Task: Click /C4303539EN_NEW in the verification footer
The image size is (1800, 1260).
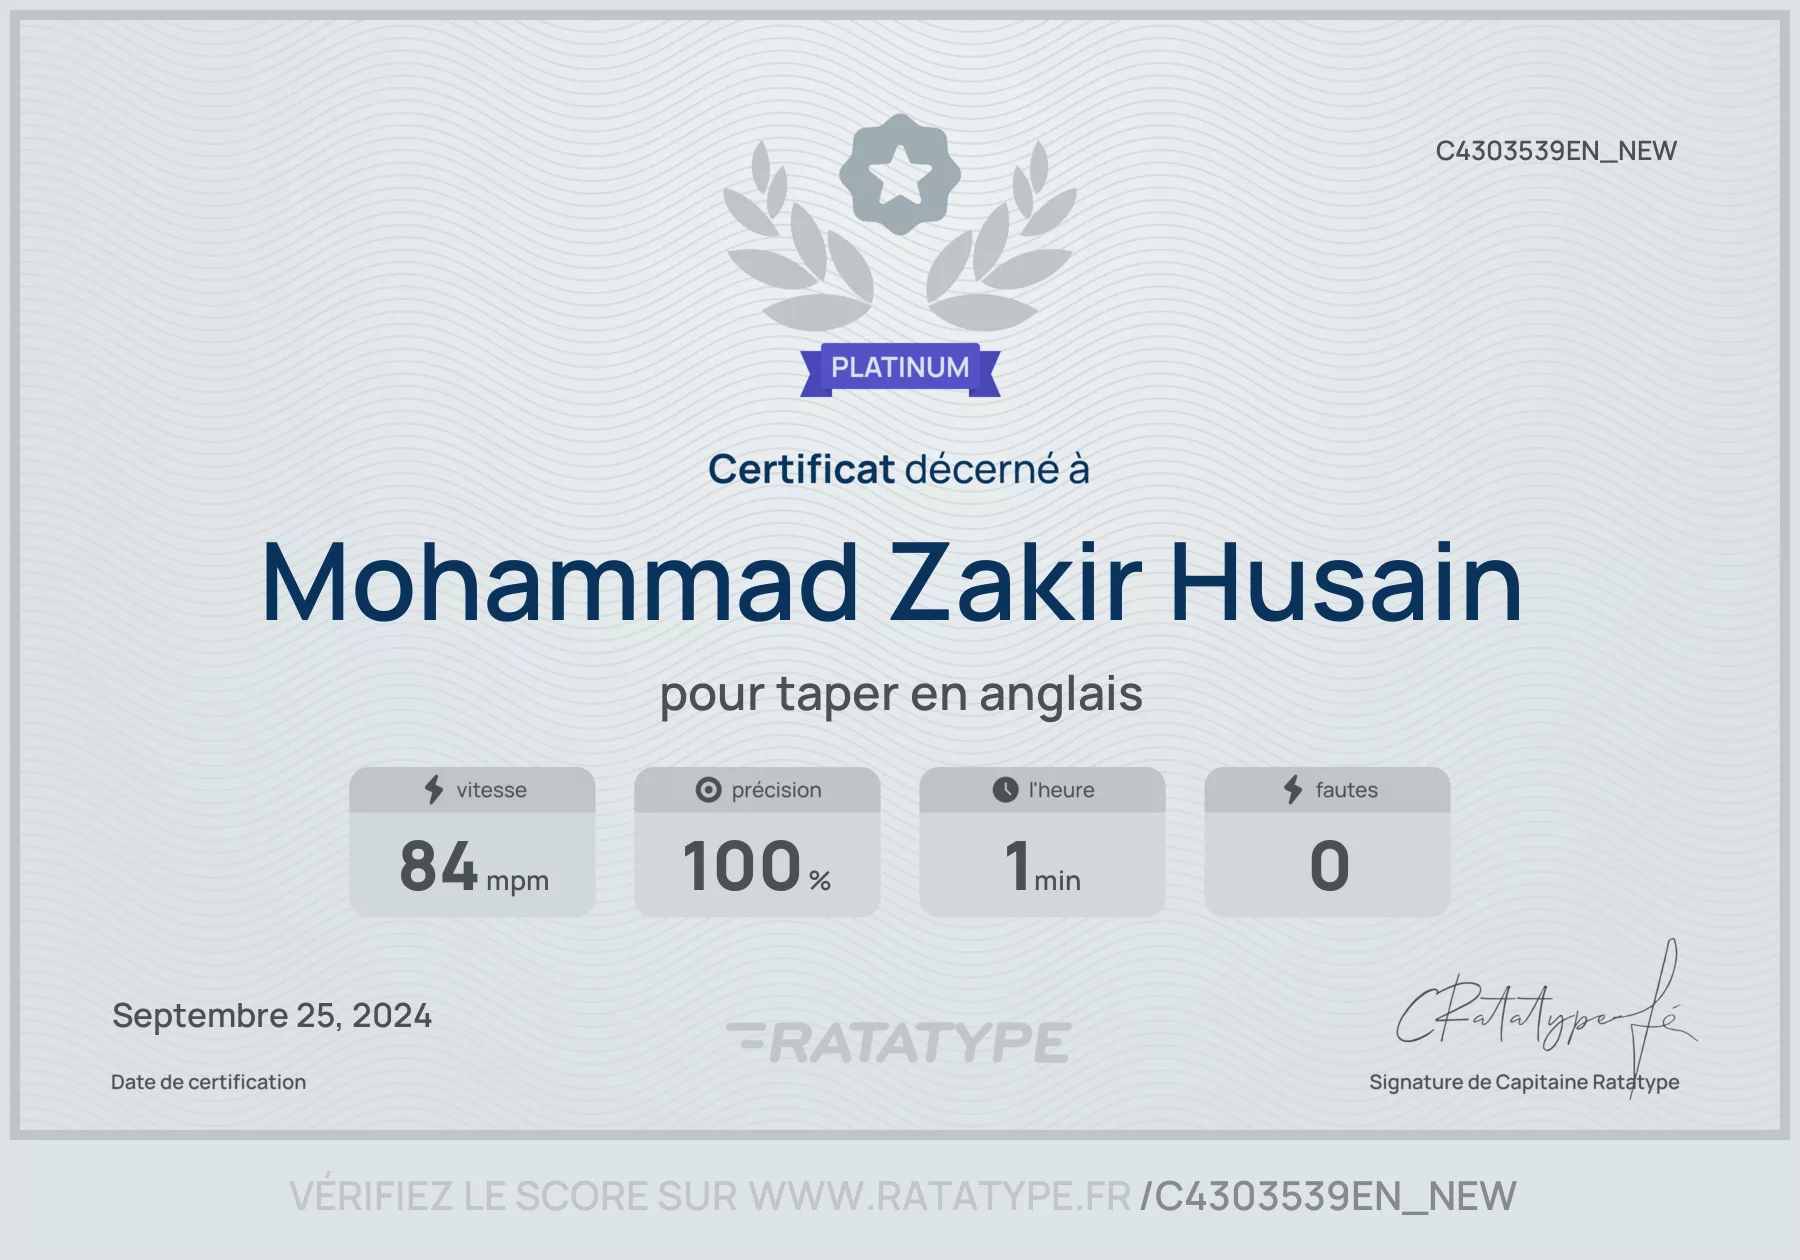Action: tap(1328, 1197)
